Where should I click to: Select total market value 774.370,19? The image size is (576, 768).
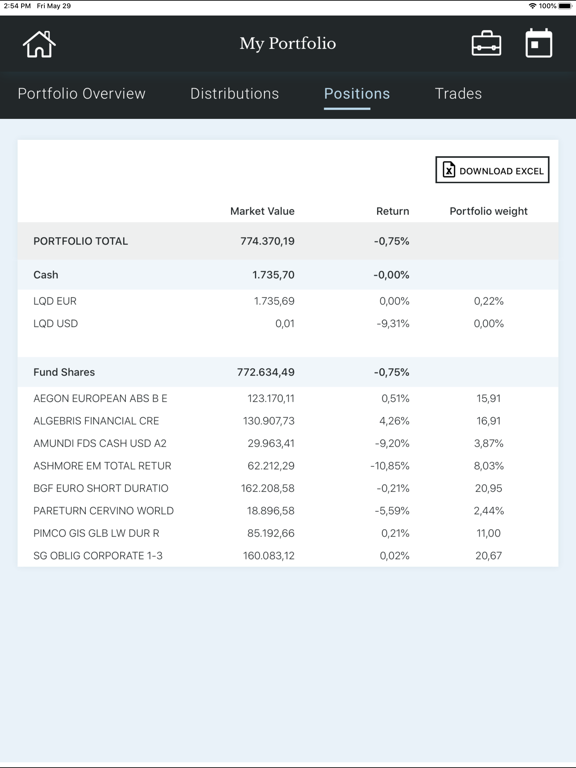[x=267, y=241]
